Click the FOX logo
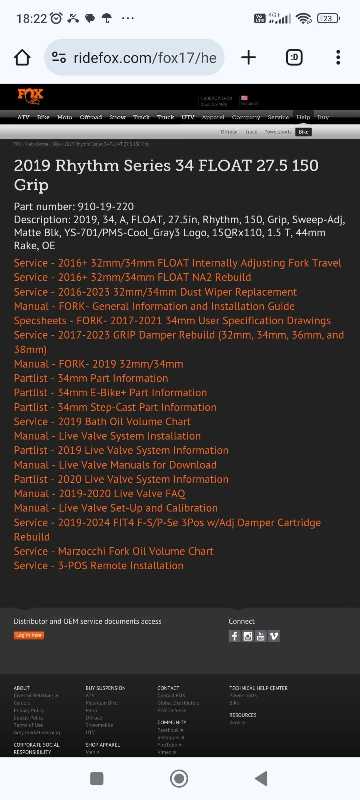This screenshot has height=800, width=360. tap(31, 96)
